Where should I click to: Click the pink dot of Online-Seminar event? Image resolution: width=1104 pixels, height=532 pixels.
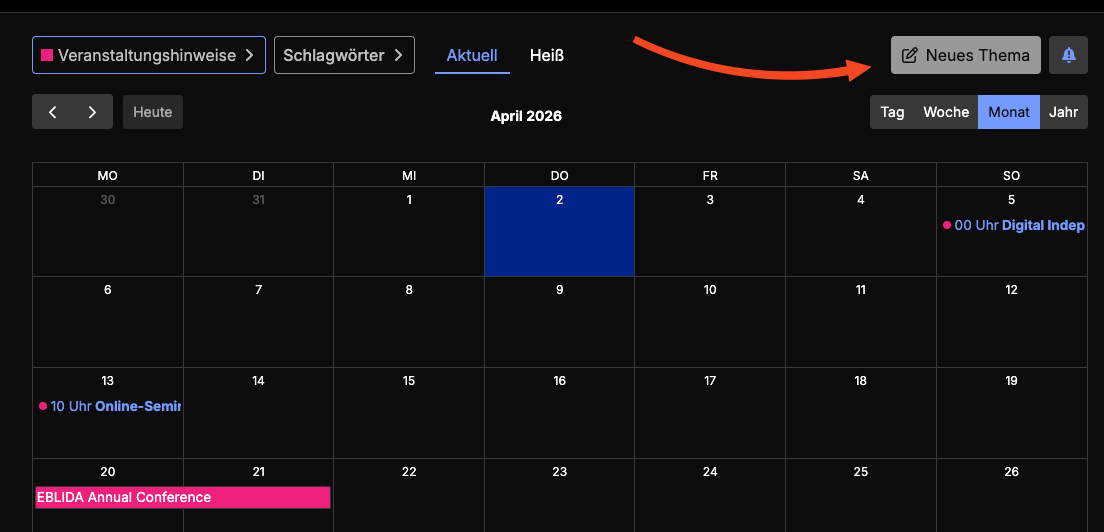(x=43, y=406)
